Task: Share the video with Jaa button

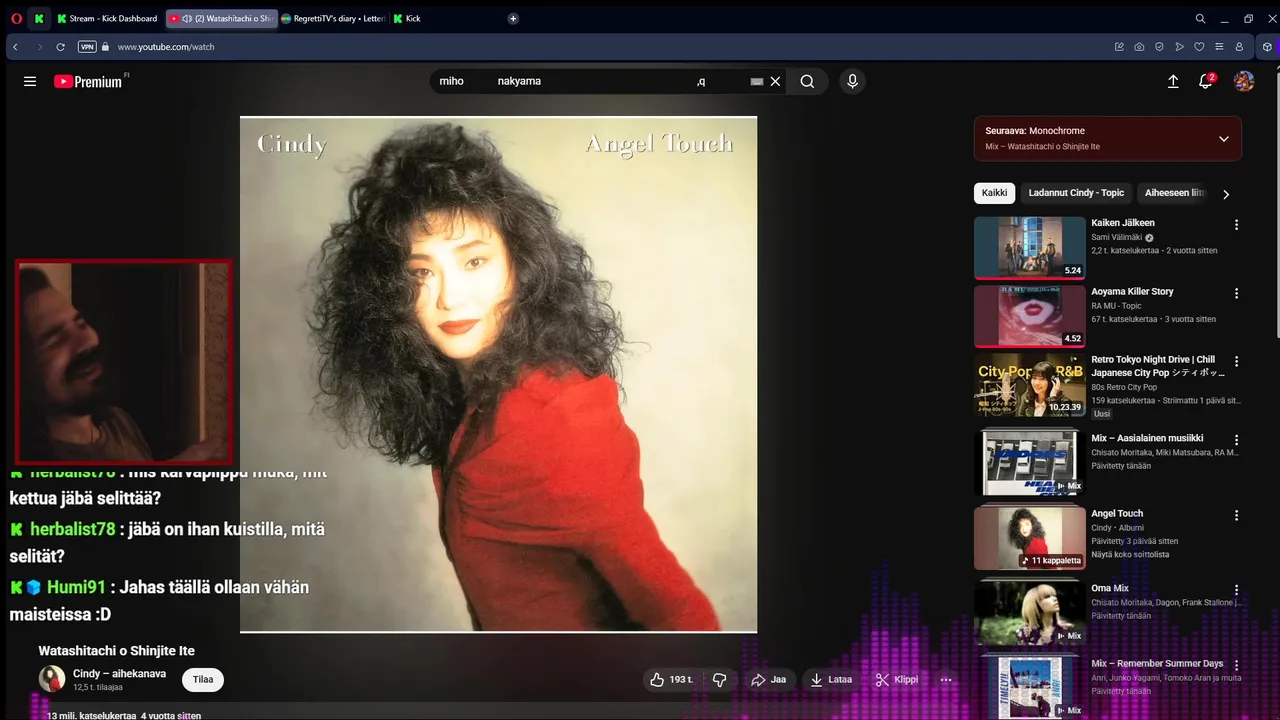Action: click(x=768, y=679)
